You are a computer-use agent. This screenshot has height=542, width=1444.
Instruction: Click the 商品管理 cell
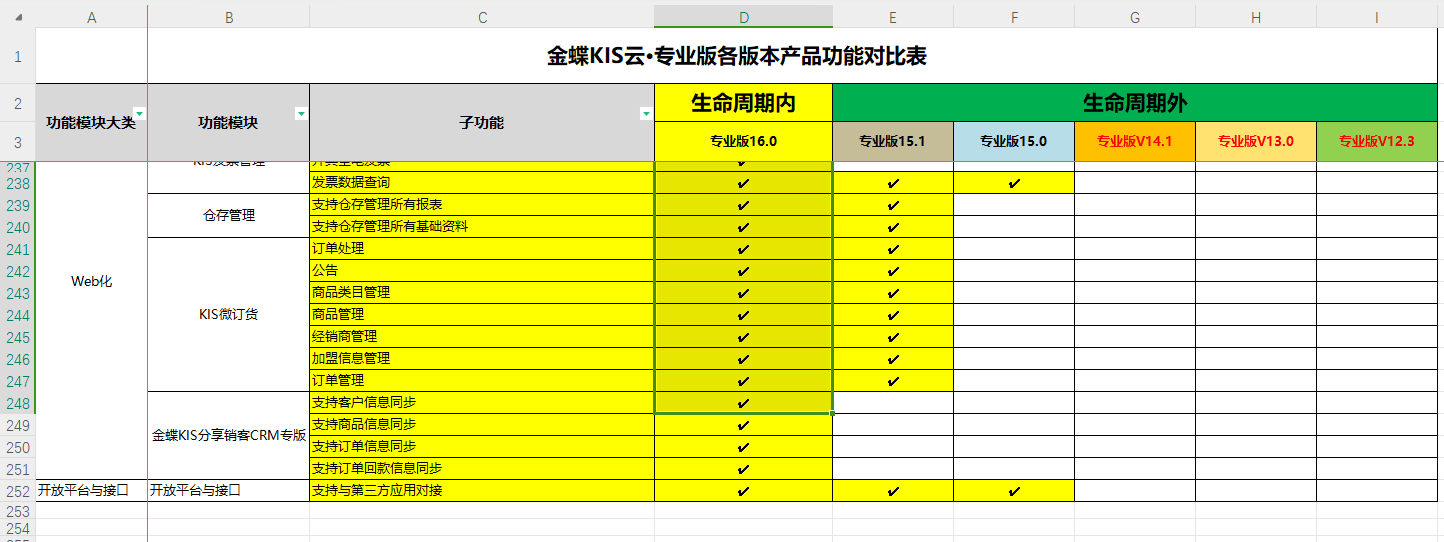482,315
